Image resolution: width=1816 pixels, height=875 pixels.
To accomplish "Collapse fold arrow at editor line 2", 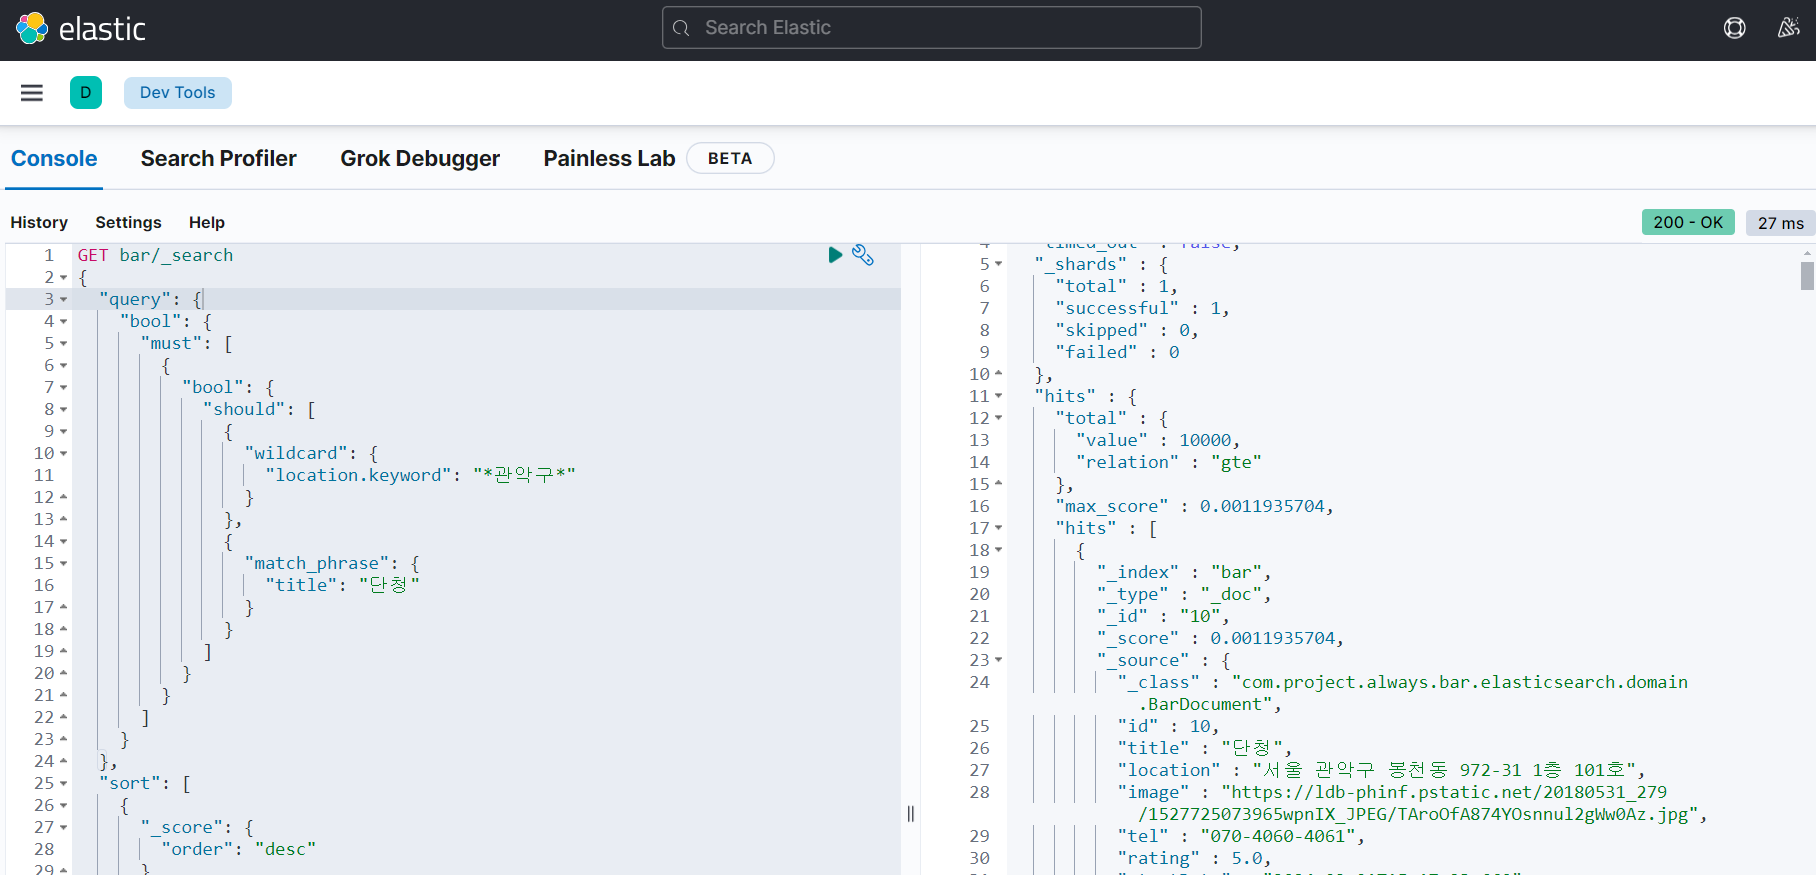I will 64,277.
